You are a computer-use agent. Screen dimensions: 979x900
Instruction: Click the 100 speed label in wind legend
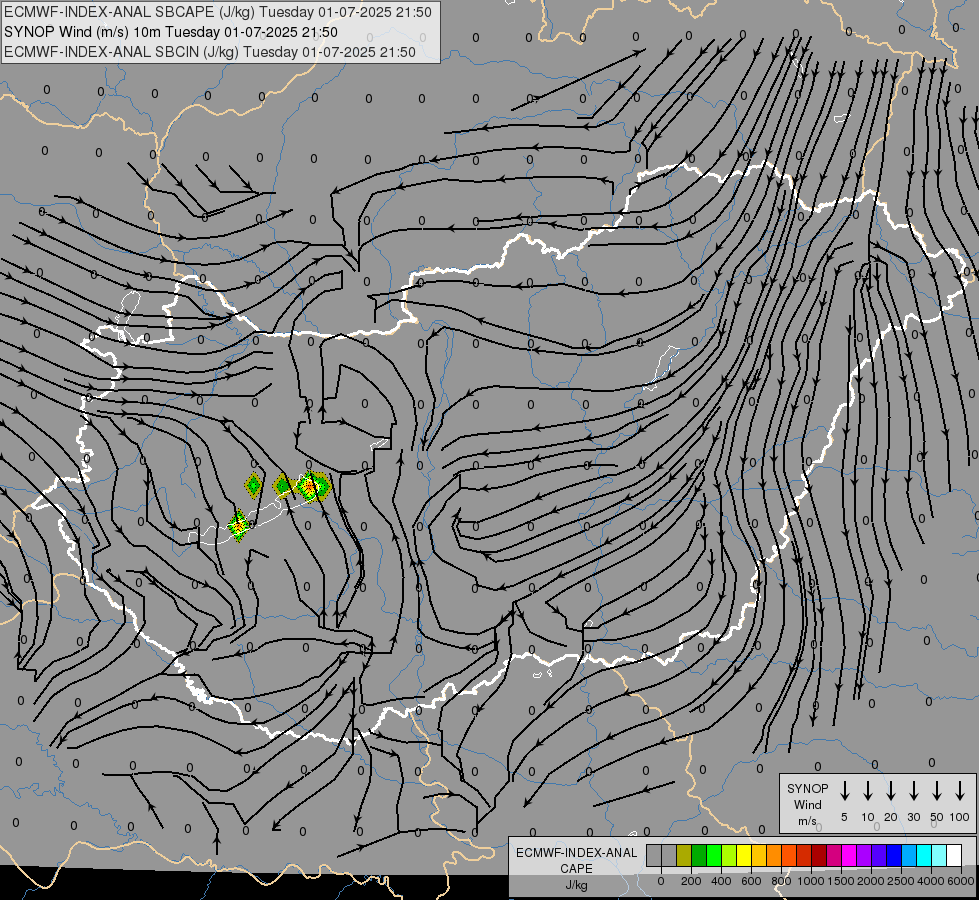pyautogui.click(x=960, y=817)
